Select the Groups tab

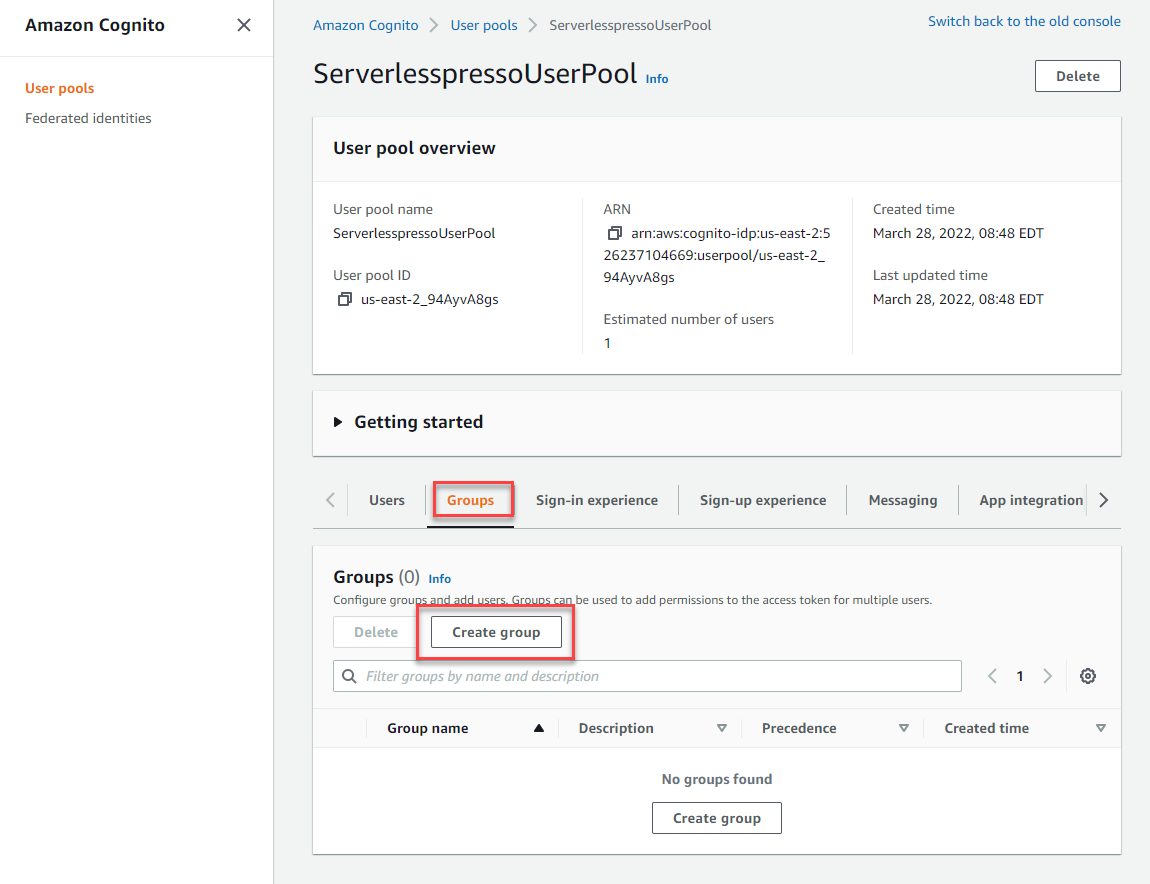click(470, 500)
